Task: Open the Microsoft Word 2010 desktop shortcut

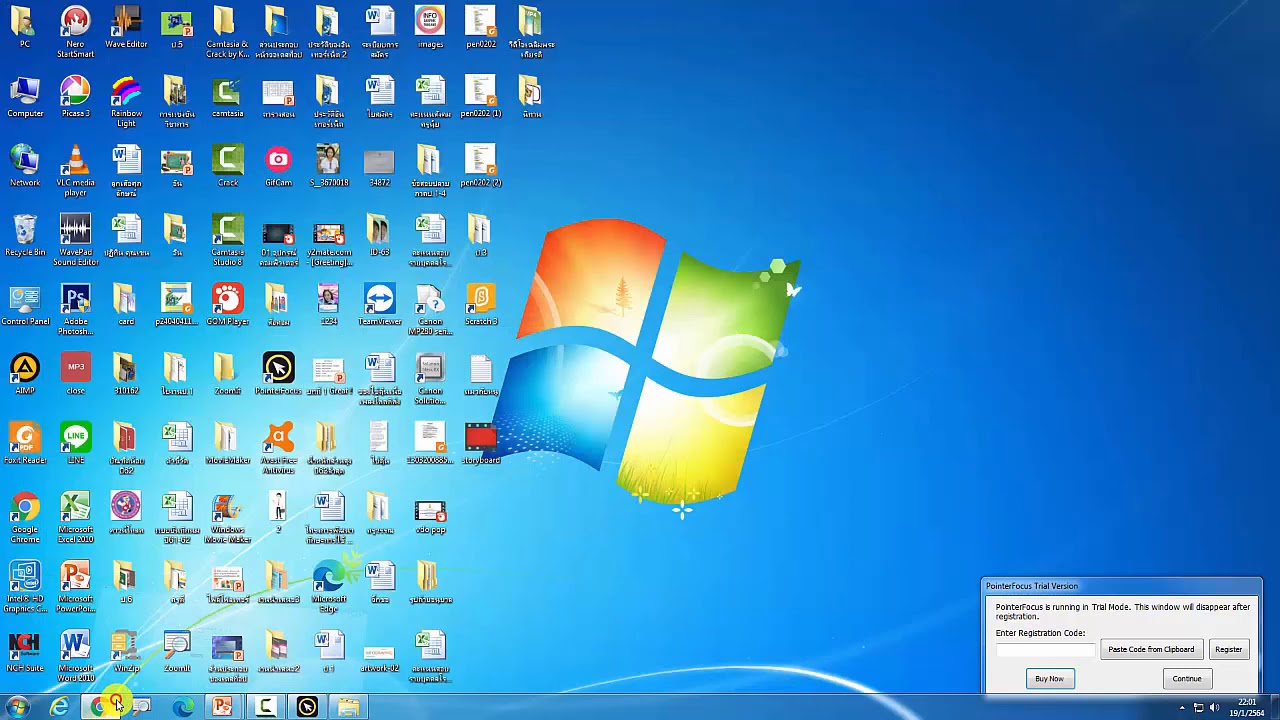Action: [75, 656]
